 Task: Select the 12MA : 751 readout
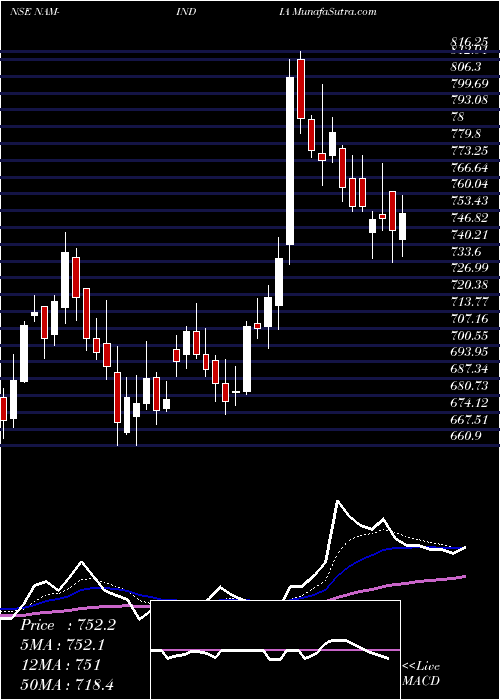tap(61, 665)
